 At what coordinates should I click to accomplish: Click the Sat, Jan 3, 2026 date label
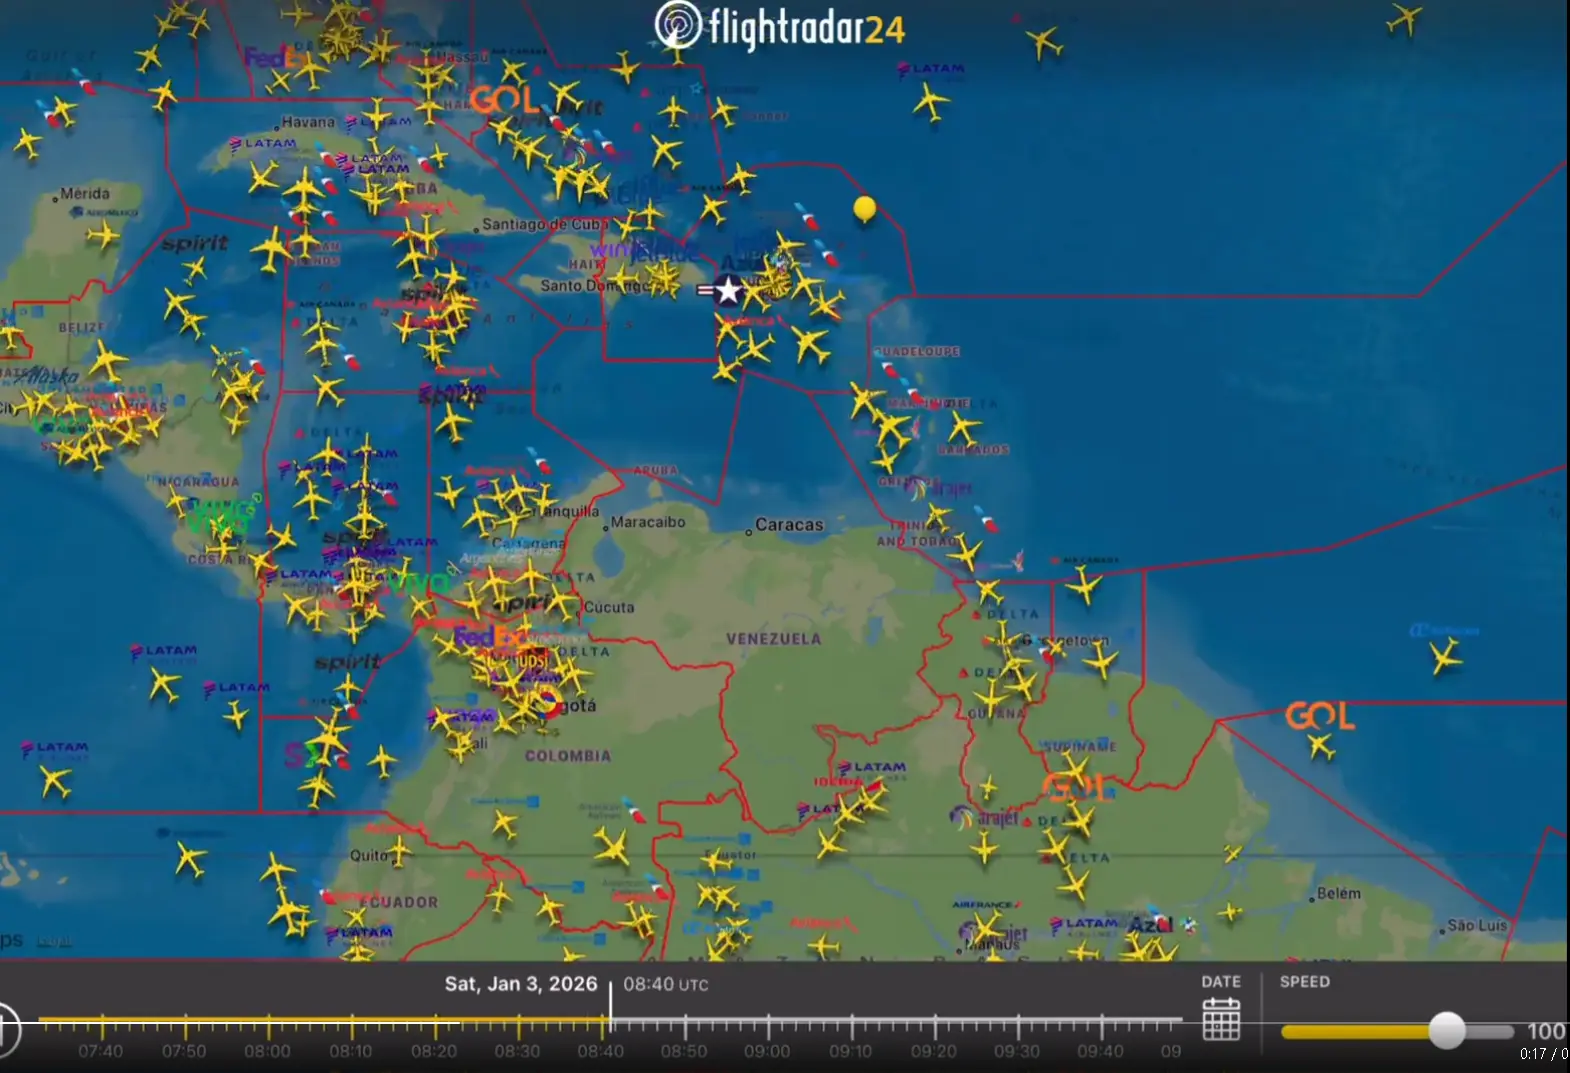[x=520, y=984]
